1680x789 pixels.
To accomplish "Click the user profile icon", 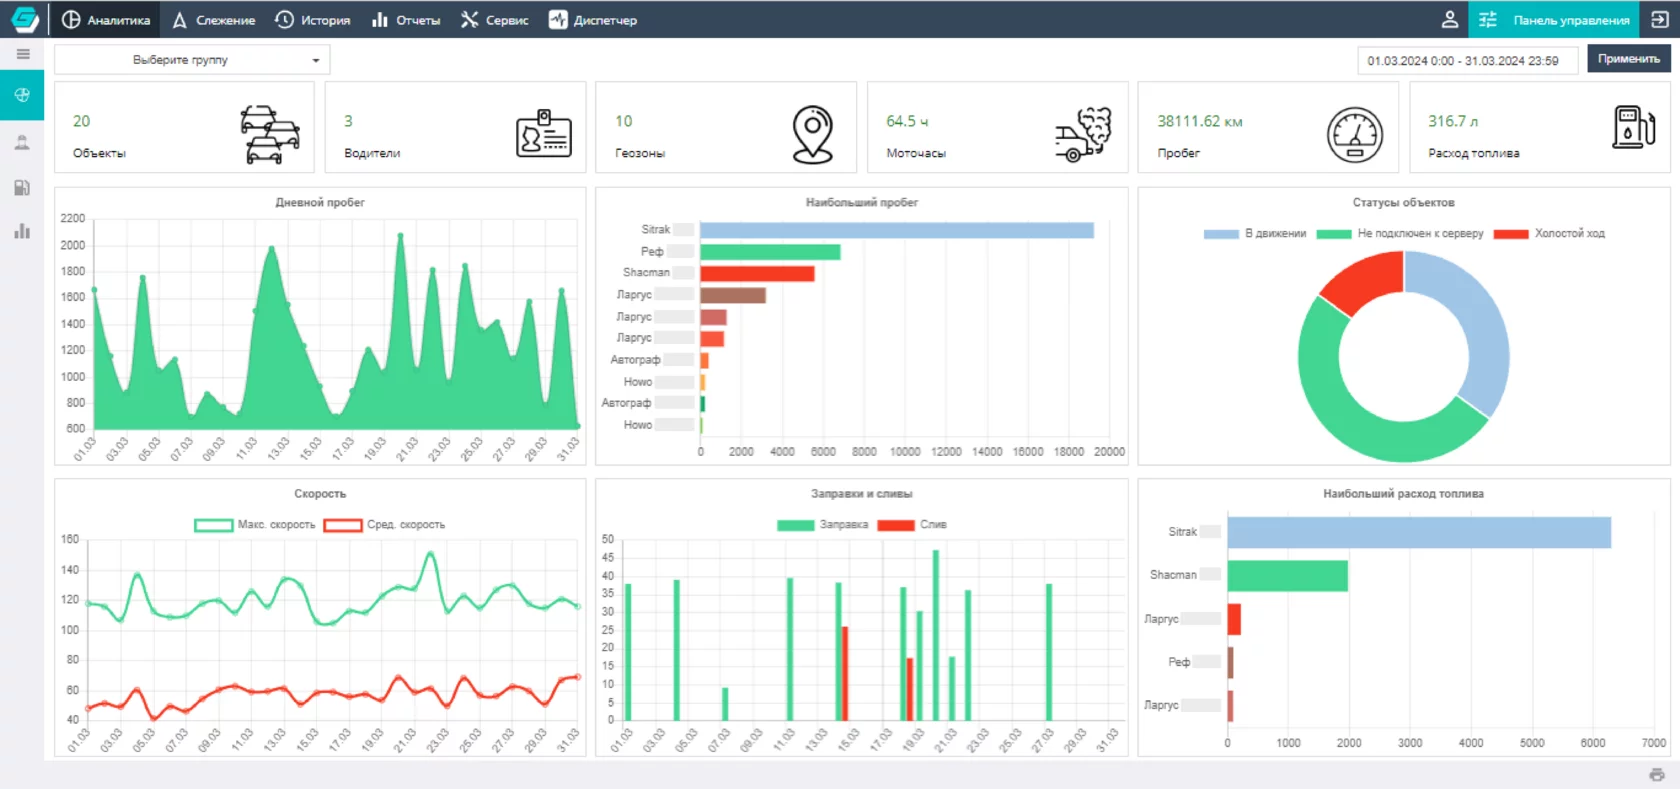I will (x=1449, y=20).
